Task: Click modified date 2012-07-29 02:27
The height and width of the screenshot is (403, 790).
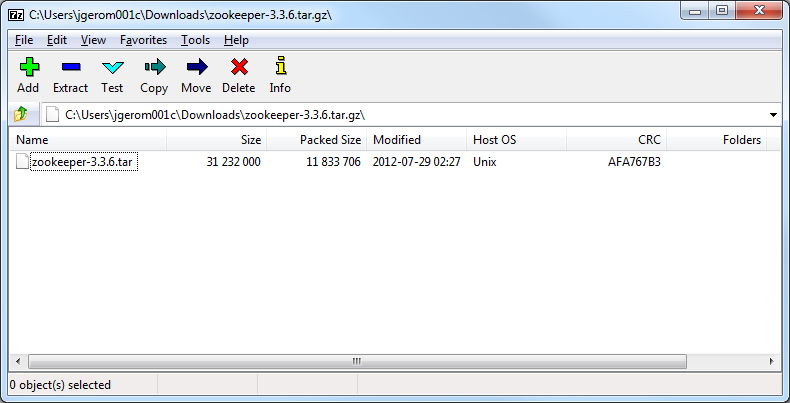Action: 417,162
